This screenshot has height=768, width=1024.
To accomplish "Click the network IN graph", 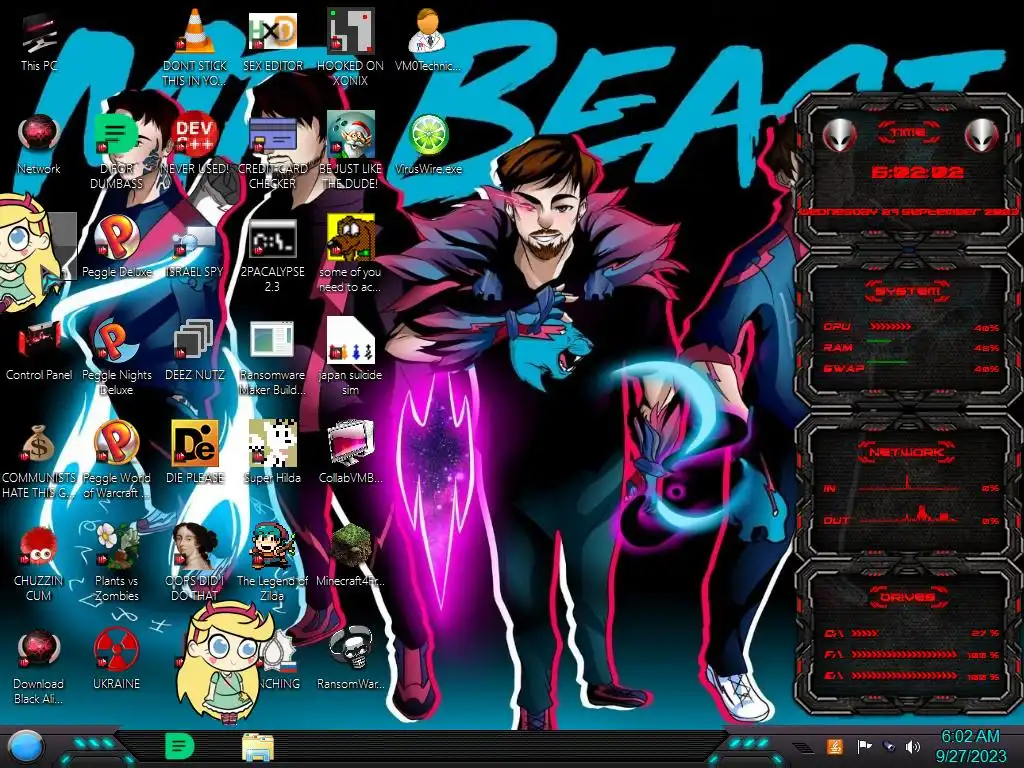I will point(907,484).
